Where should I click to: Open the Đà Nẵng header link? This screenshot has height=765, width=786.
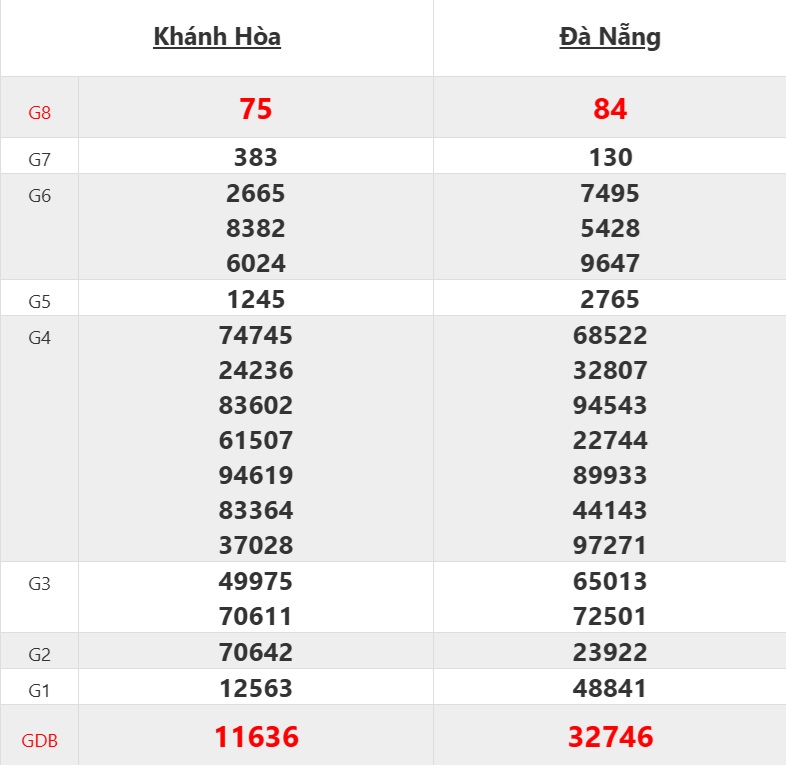610,37
